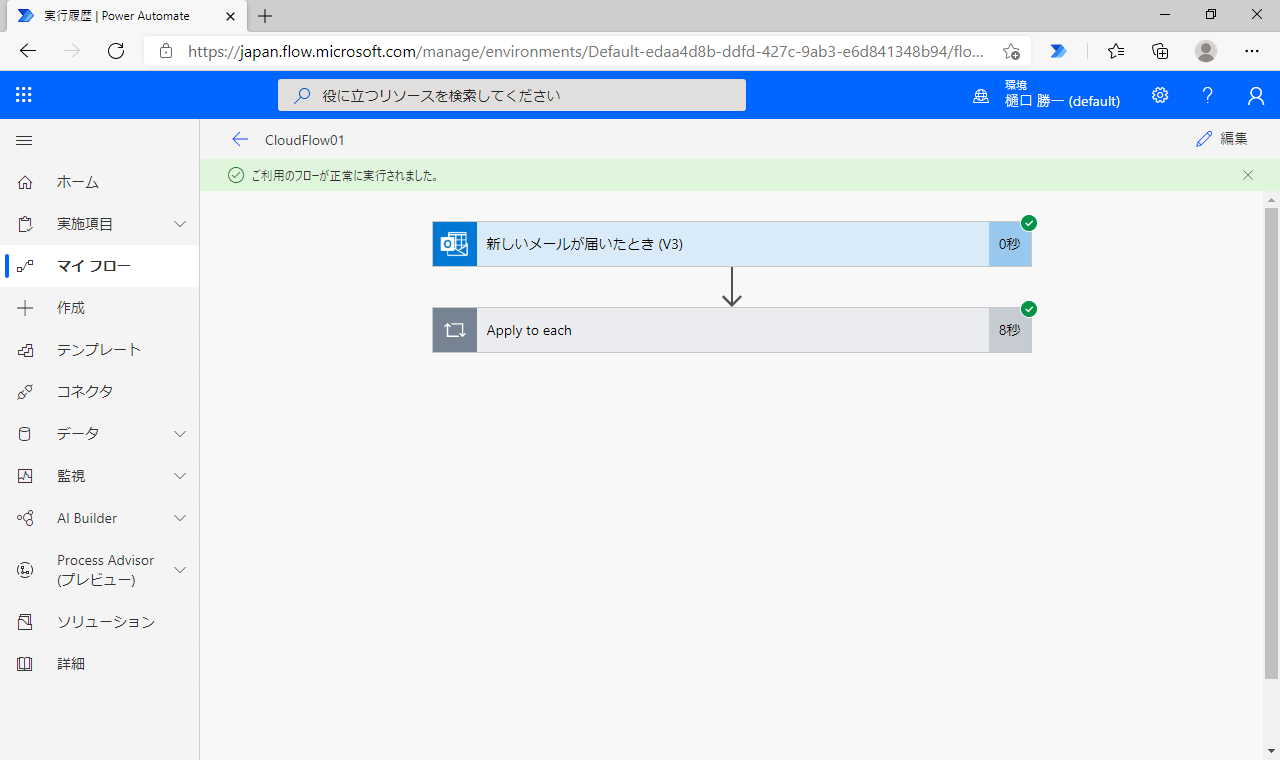Viewport: 1280px width, 760px height.
Task: Click the コネクタ plug icon
Action: click(25, 392)
